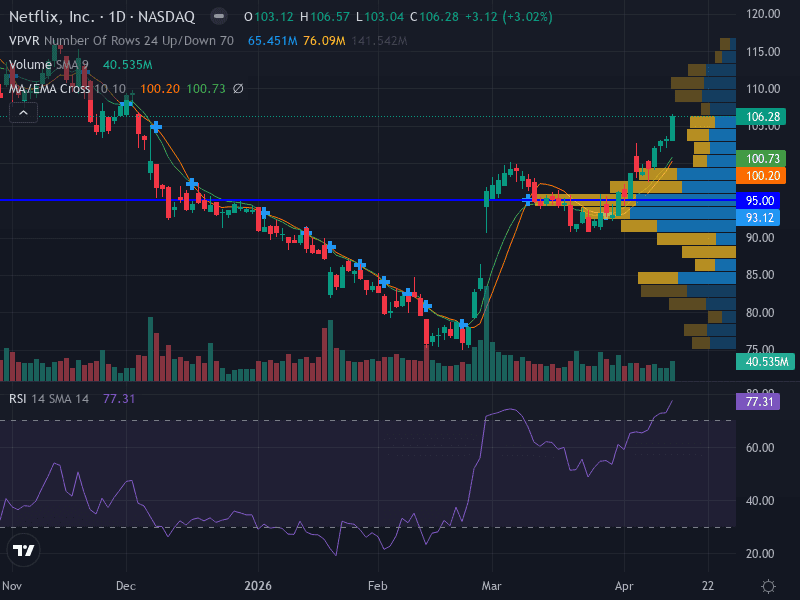
Task: Click the 141.542M total volume value
Action: pos(379,41)
